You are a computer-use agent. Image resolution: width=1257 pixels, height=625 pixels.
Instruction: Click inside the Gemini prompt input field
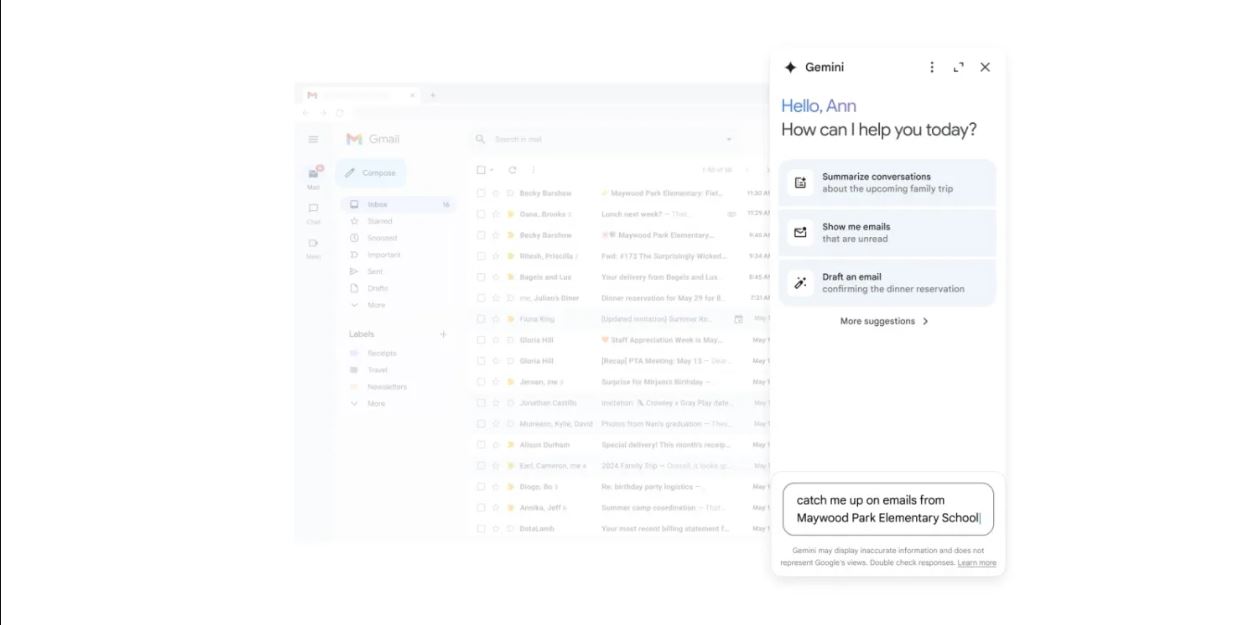tap(887, 510)
